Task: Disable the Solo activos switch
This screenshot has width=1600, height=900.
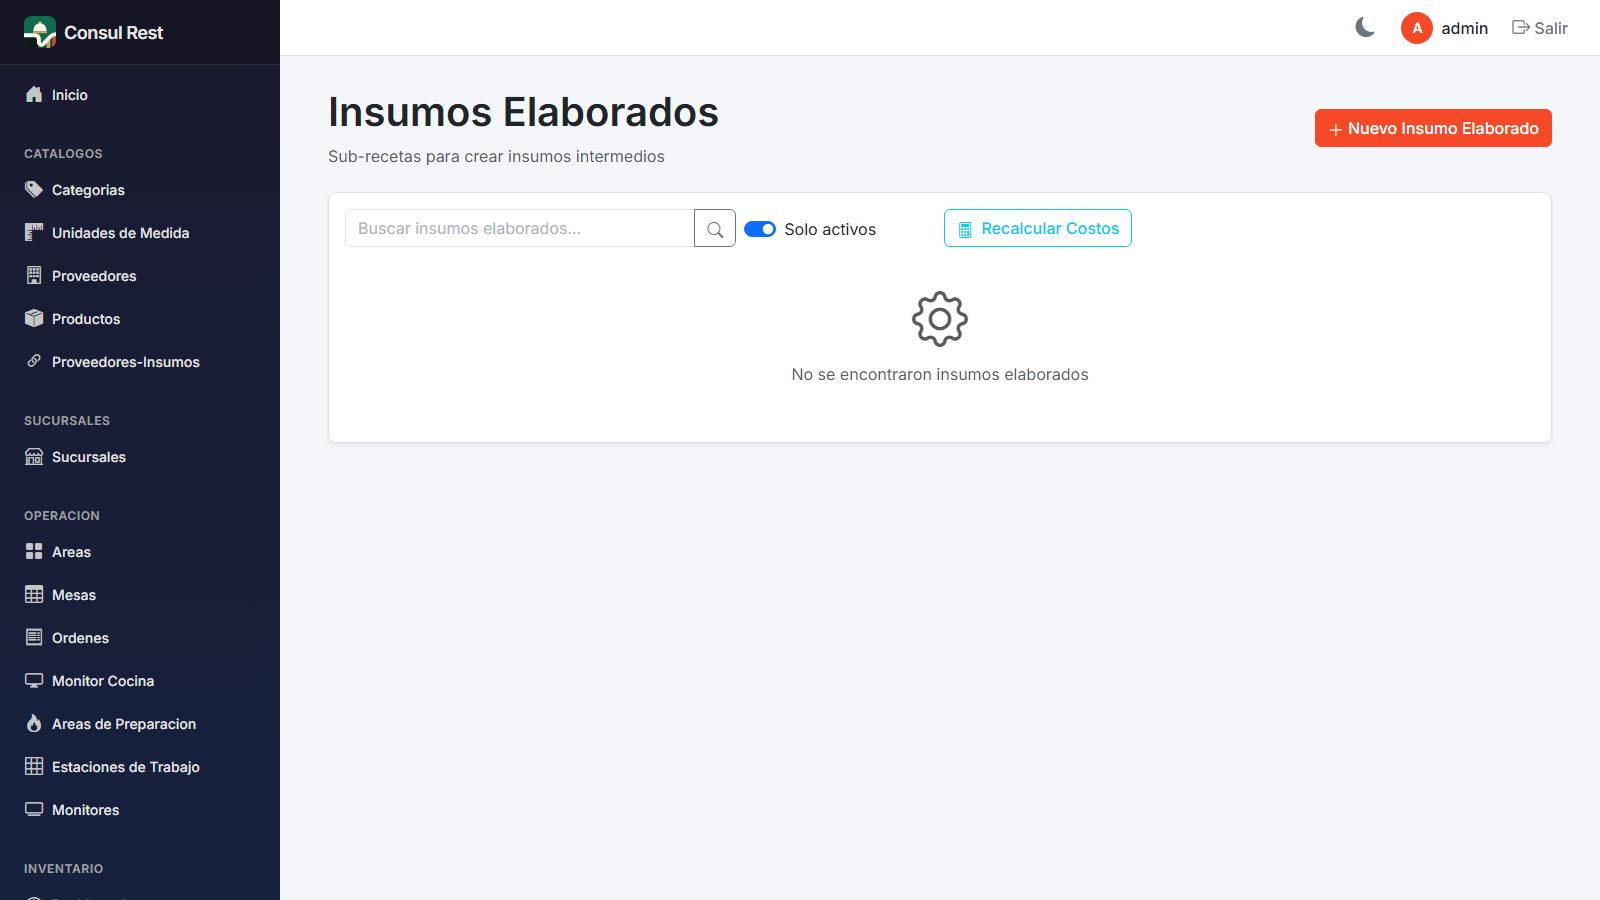Action: pos(760,229)
